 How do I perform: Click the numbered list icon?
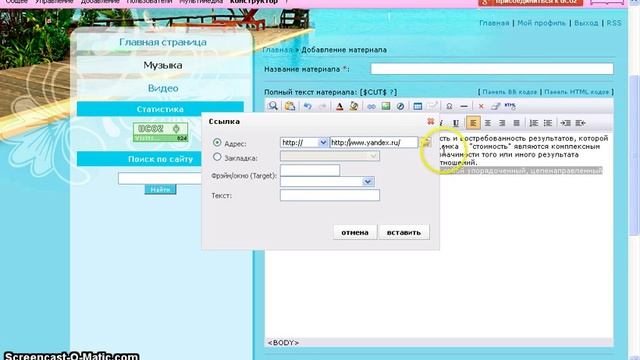pyautogui.click(x=533, y=123)
